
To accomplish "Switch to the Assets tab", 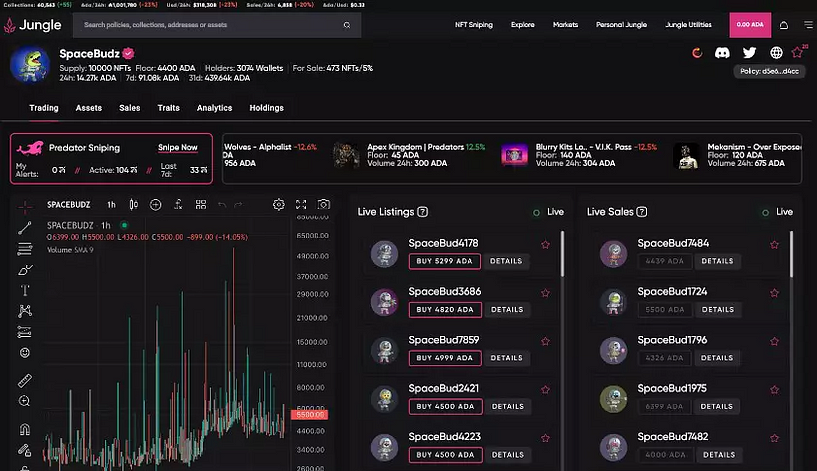I will [x=89, y=108].
